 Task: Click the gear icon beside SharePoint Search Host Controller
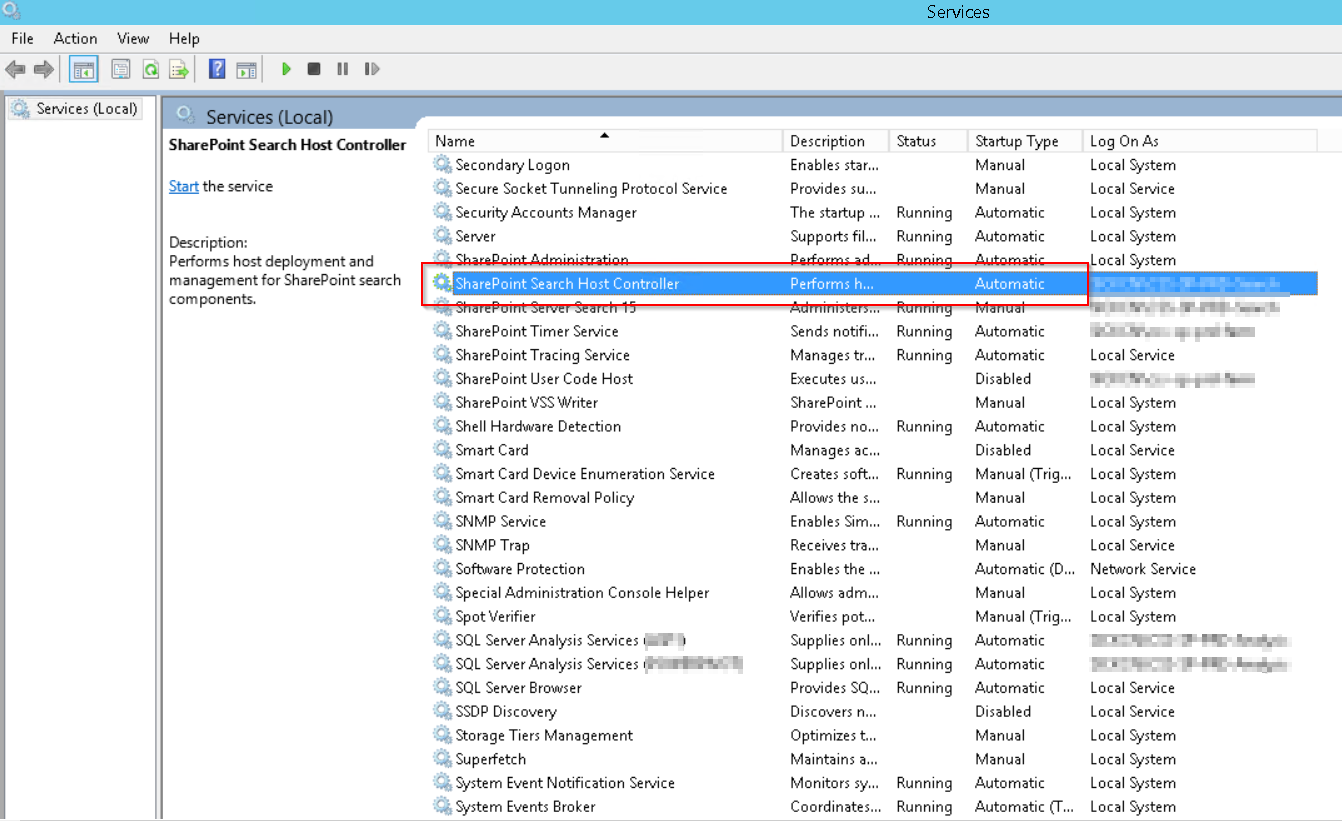[441, 283]
